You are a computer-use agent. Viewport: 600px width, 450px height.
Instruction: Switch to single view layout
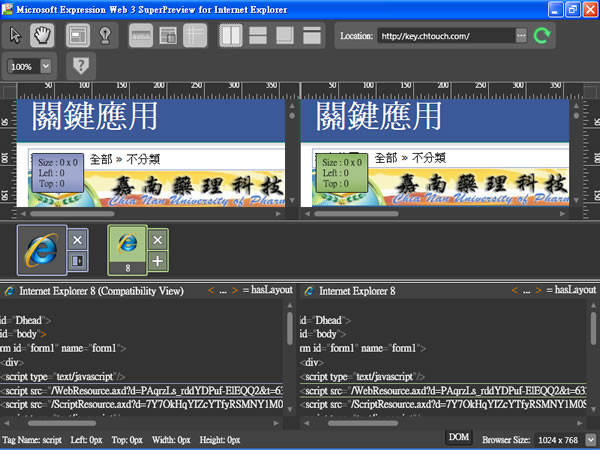[x=311, y=35]
